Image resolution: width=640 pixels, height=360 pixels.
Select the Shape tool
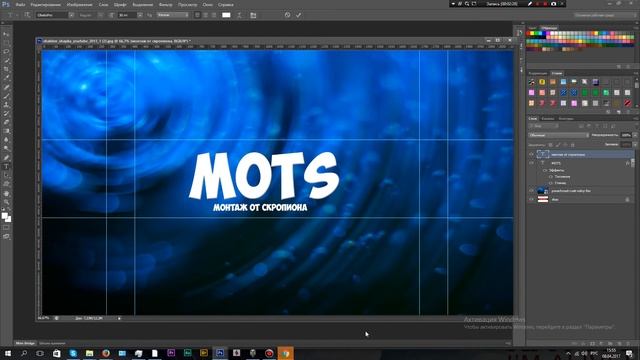point(6,184)
